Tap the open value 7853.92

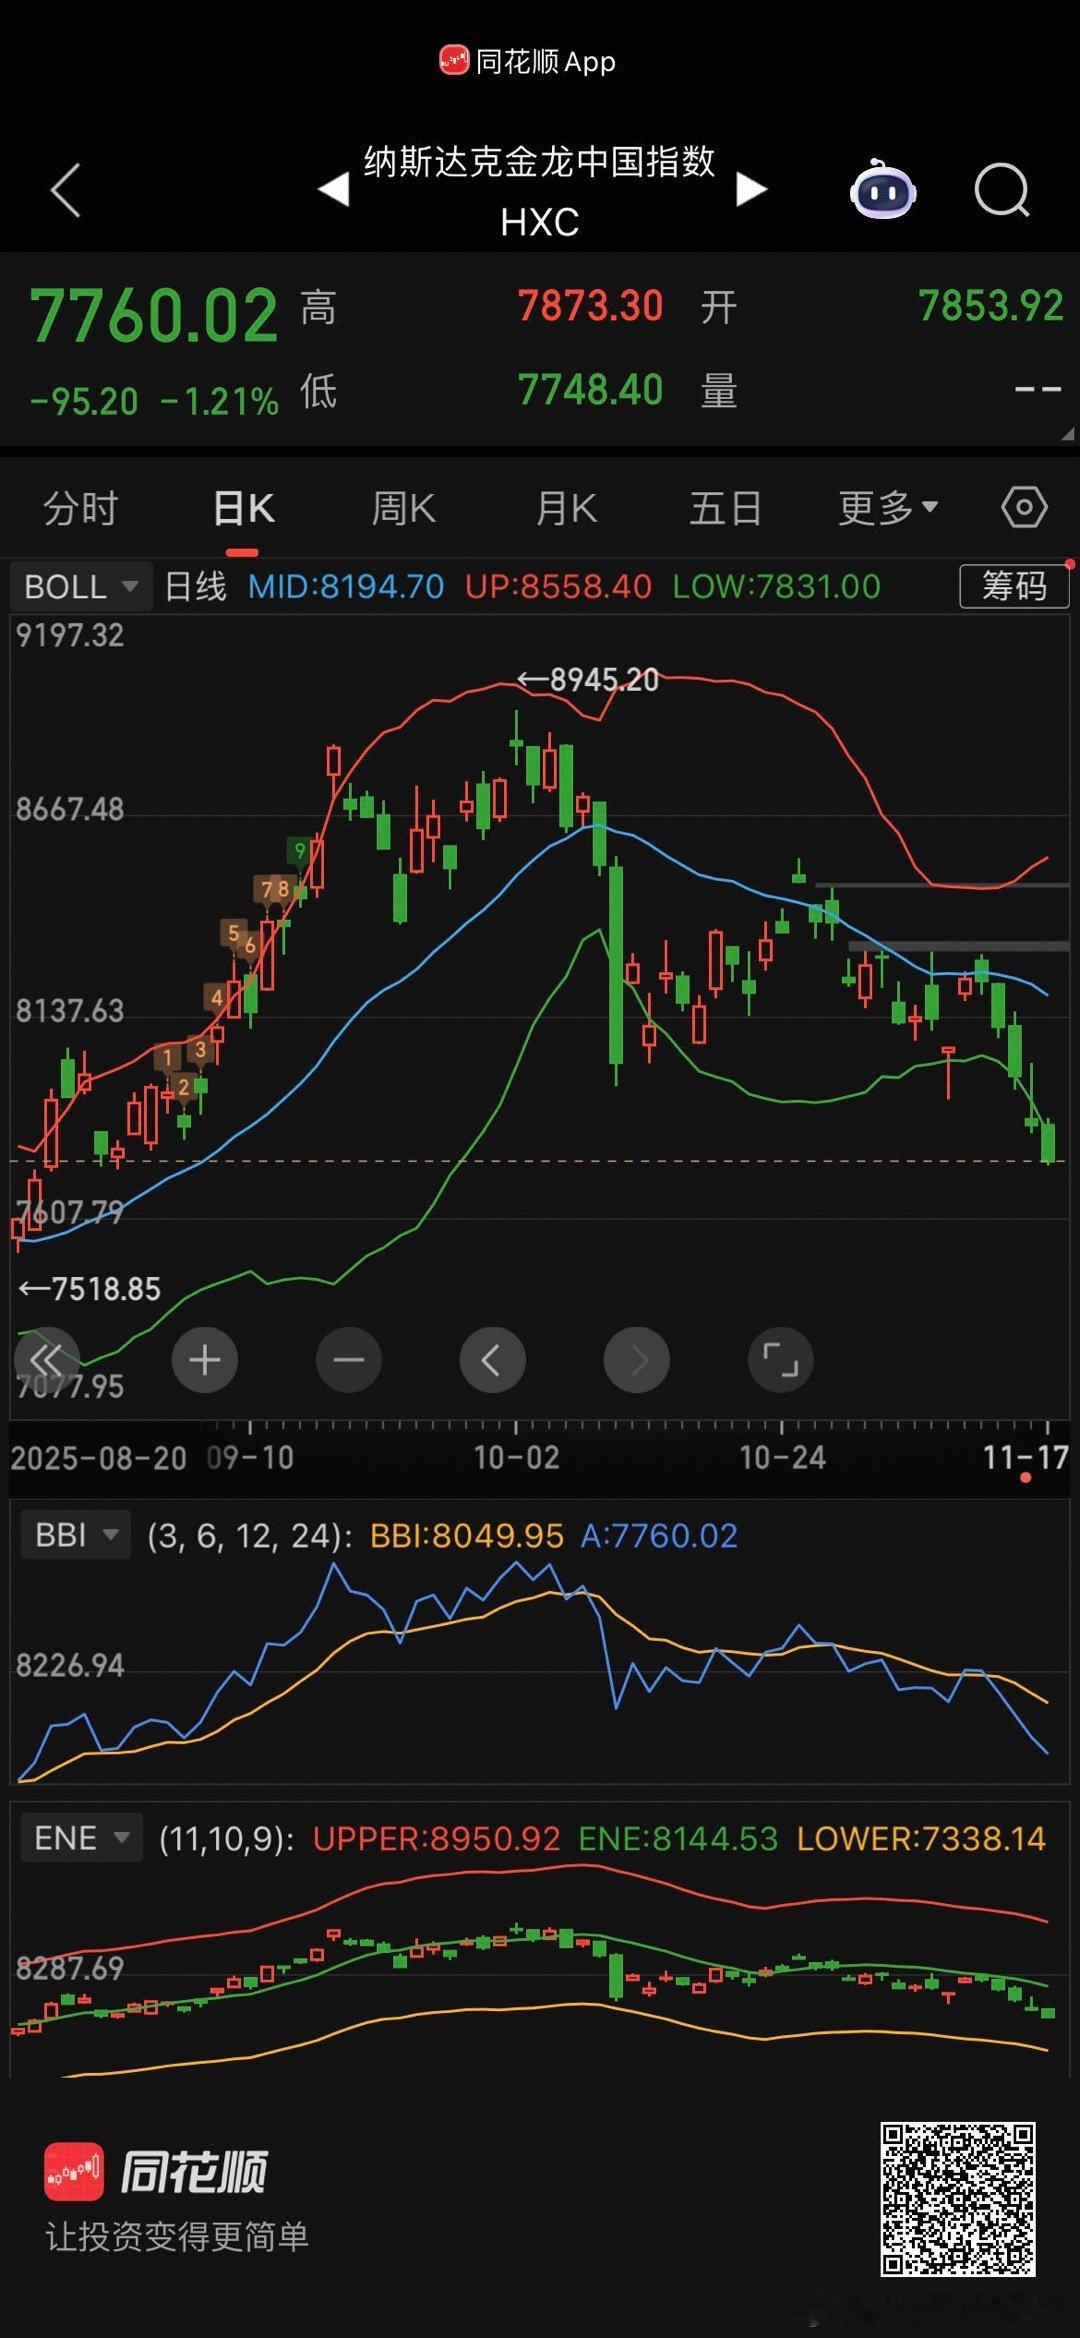tap(990, 306)
